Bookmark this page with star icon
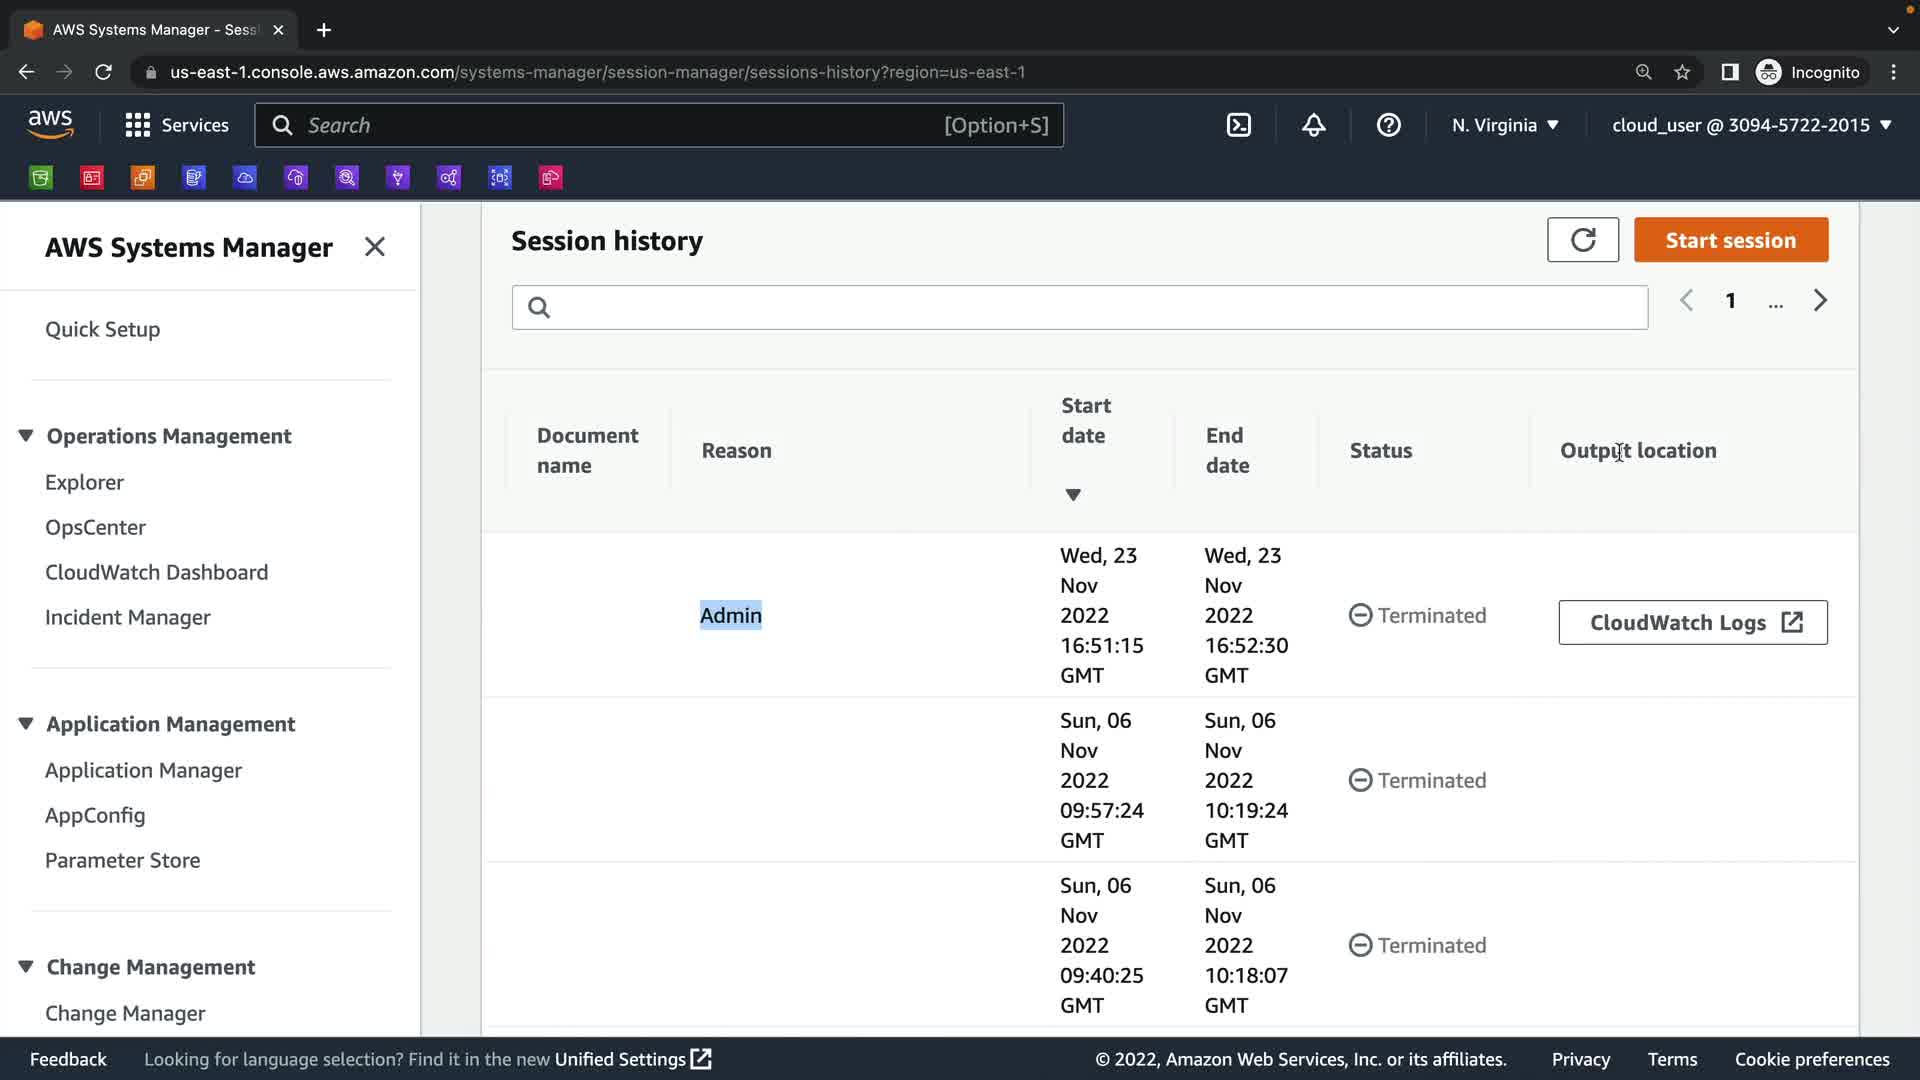Image resolution: width=1920 pixels, height=1080 pixels. pos(1682,72)
